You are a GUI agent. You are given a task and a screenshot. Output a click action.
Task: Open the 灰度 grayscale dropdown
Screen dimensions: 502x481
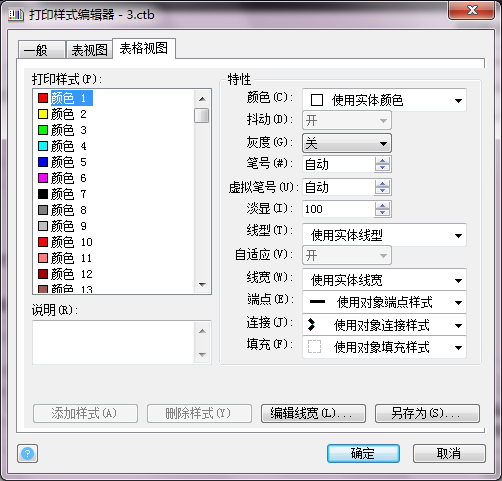click(x=347, y=143)
